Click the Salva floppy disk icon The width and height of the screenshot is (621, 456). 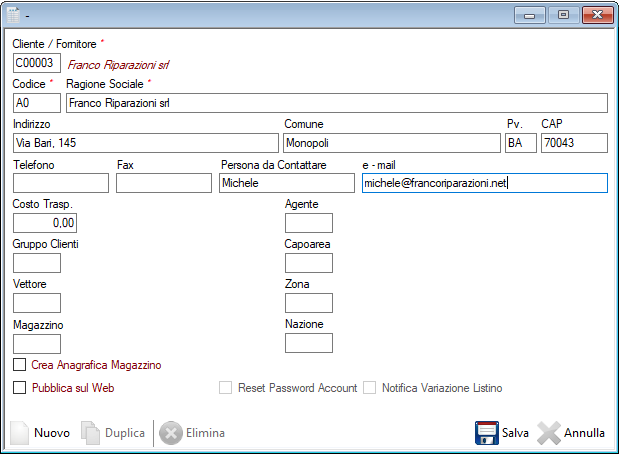(x=486, y=433)
